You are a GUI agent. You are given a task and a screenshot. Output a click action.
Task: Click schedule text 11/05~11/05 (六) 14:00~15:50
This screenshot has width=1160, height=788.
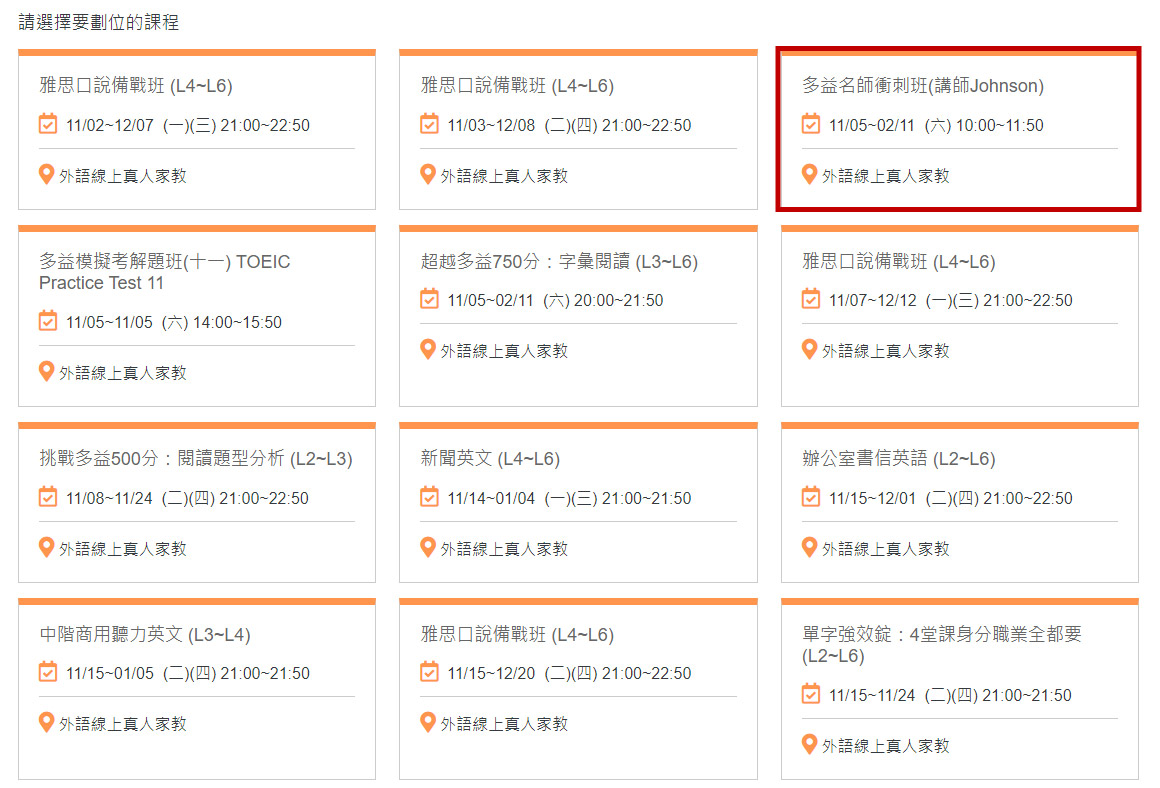point(174,322)
